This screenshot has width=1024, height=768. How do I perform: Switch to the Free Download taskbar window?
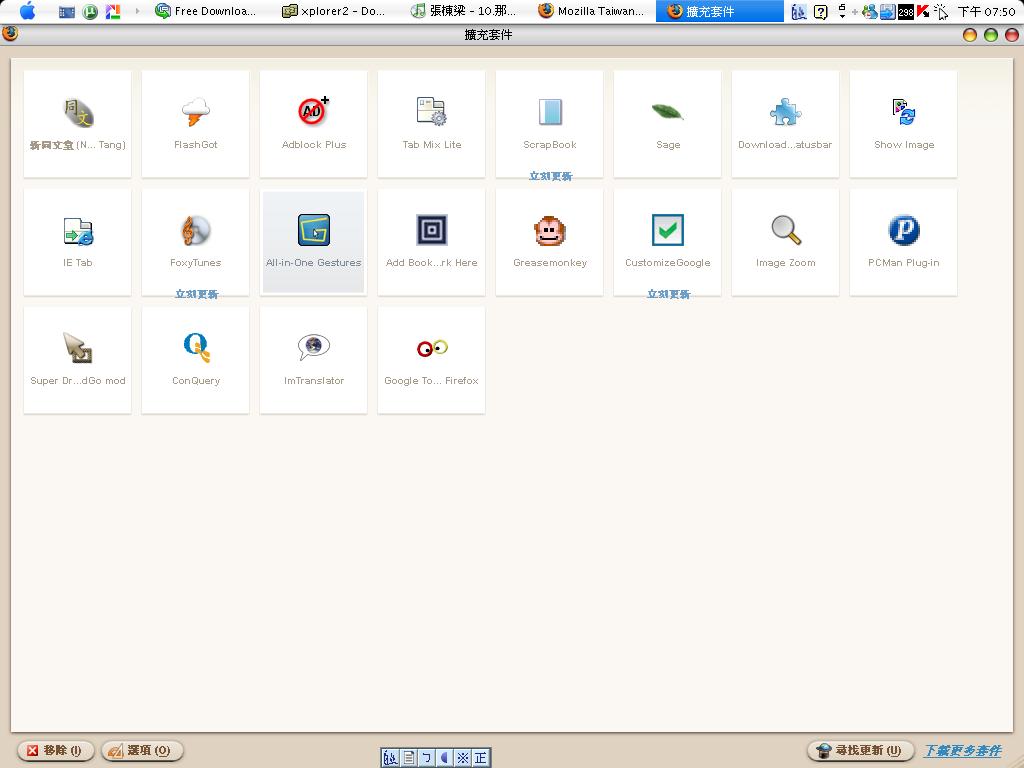pos(205,11)
